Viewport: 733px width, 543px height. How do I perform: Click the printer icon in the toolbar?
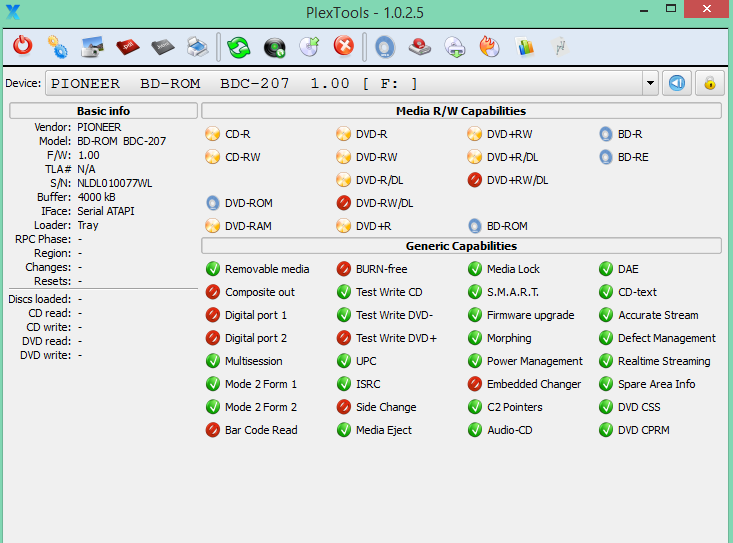point(197,47)
